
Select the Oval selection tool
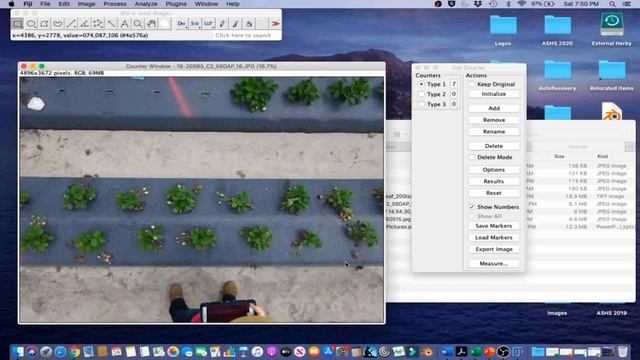[x=31, y=24]
